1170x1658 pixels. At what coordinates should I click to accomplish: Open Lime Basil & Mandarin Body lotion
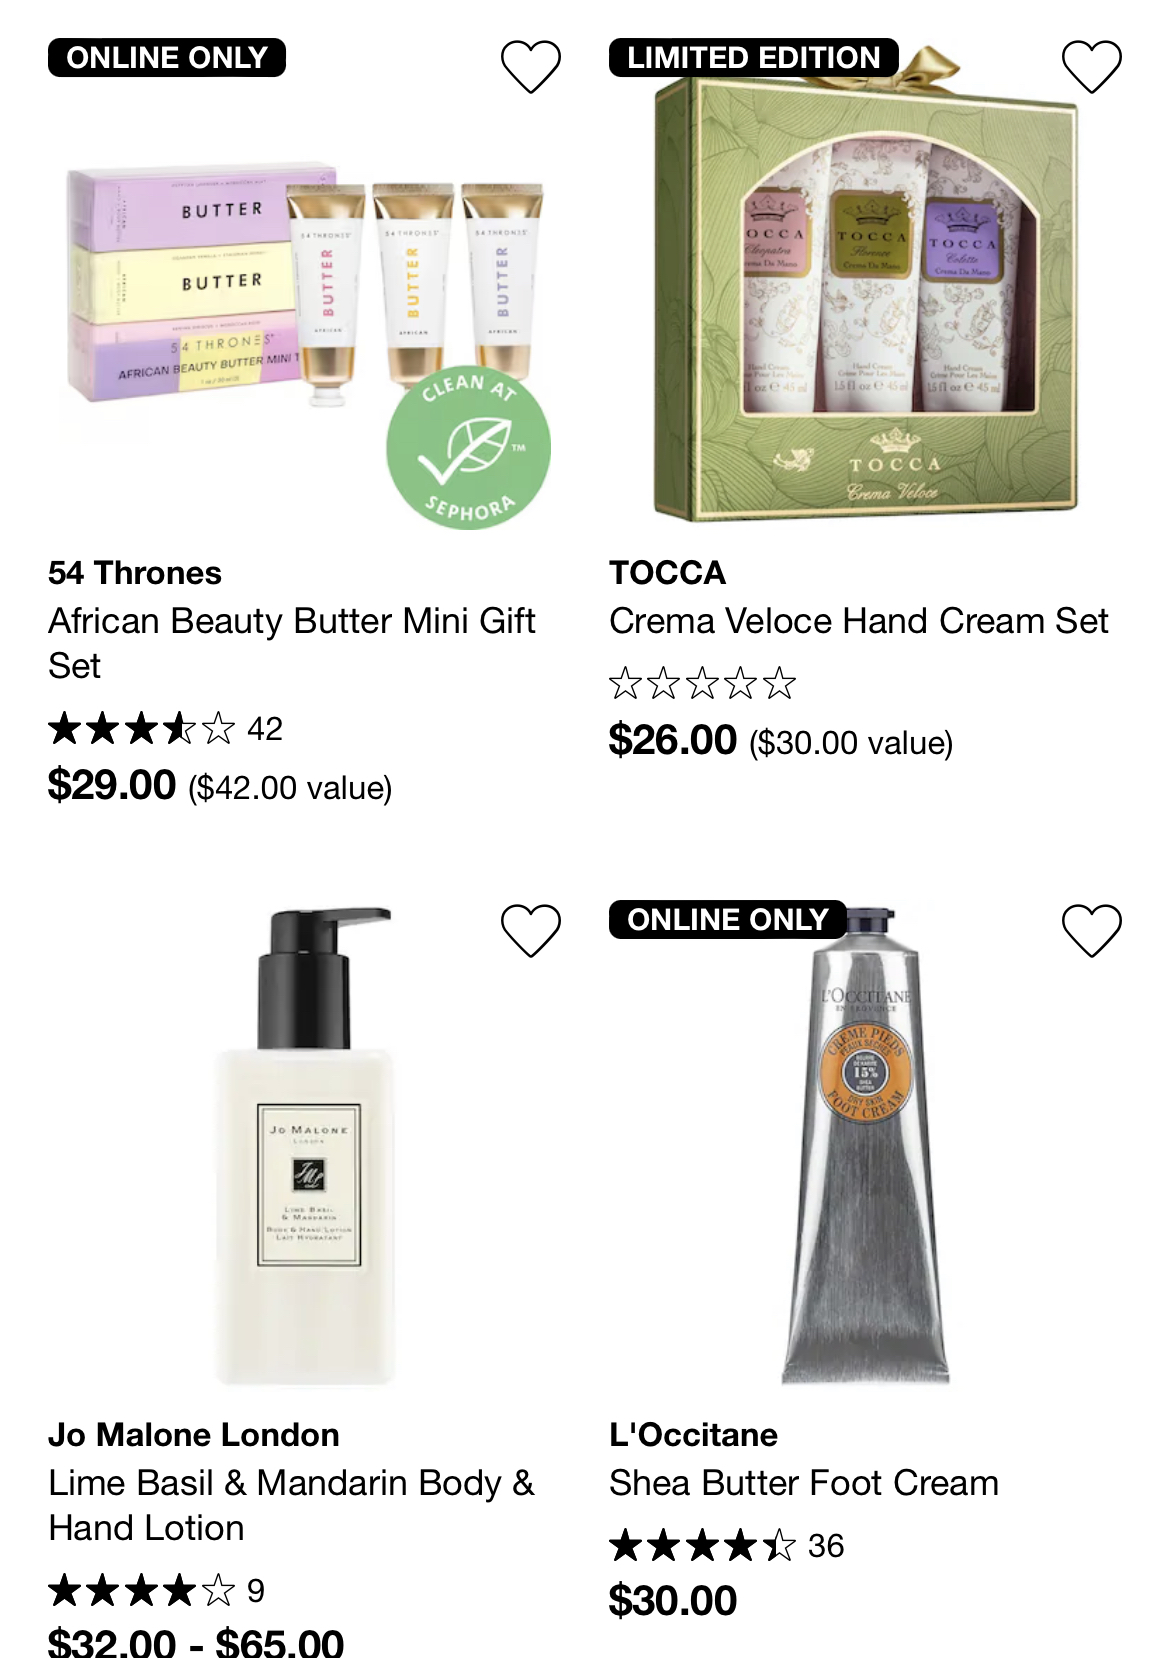pyautogui.click(x=291, y=1505)
